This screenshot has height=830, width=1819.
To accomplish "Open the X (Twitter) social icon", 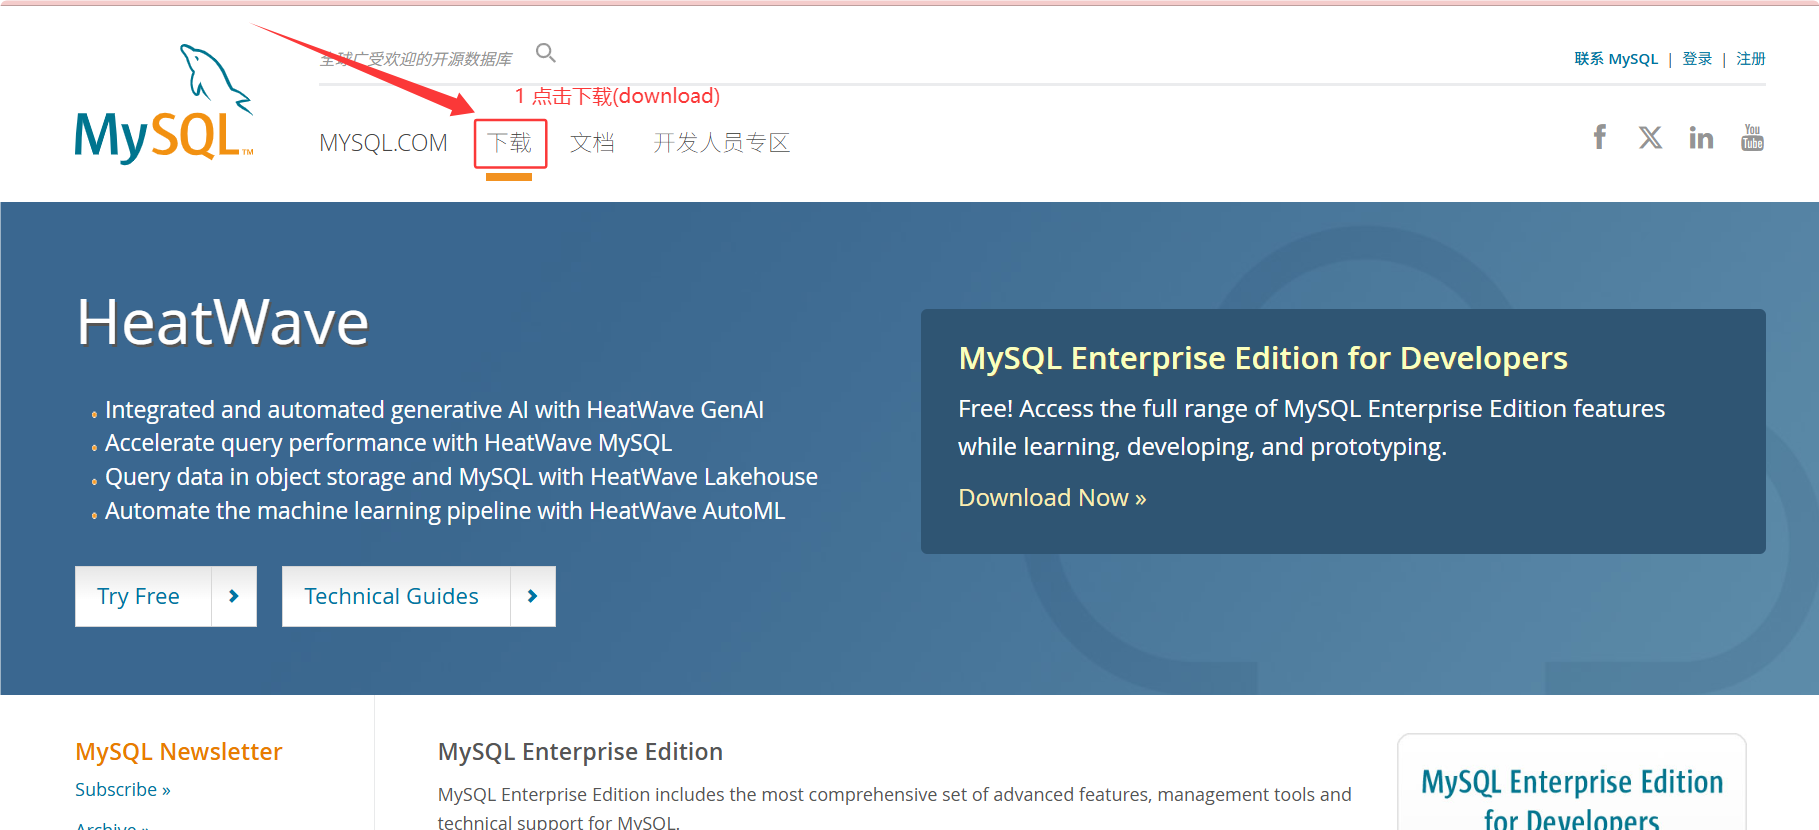I will click(1651, 137).
